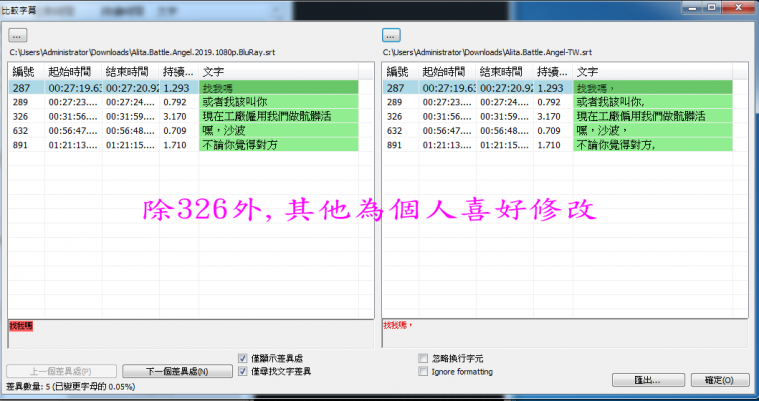The image size is (759, 401).
Task: Enable 忽略換行字元 checkbox
Action: (423, 358)
